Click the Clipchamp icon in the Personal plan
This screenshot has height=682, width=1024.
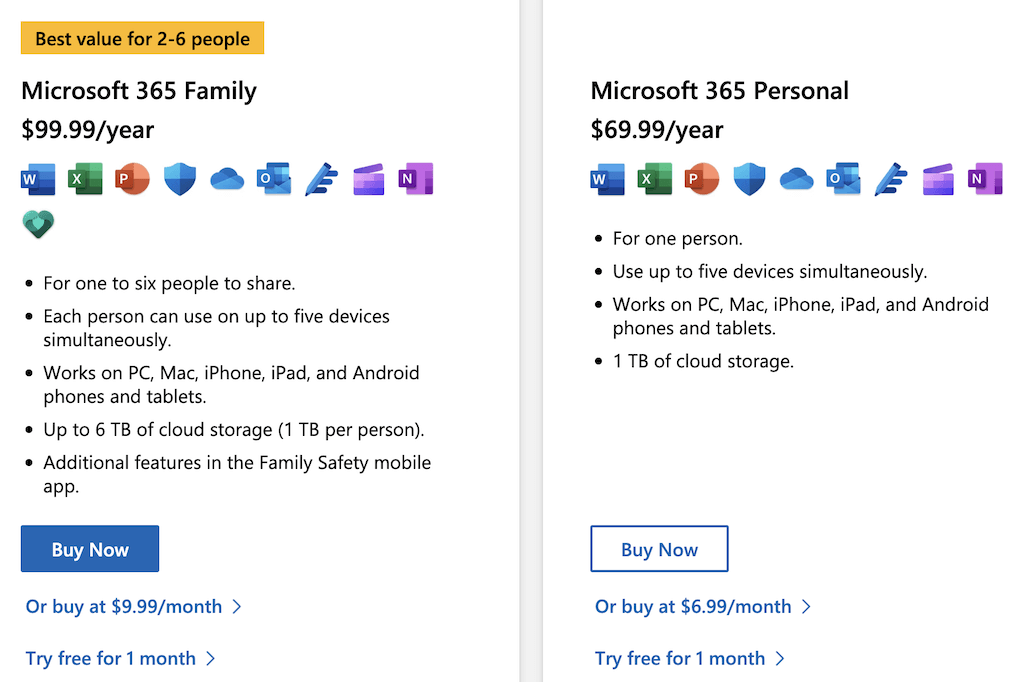coord(938,179)
